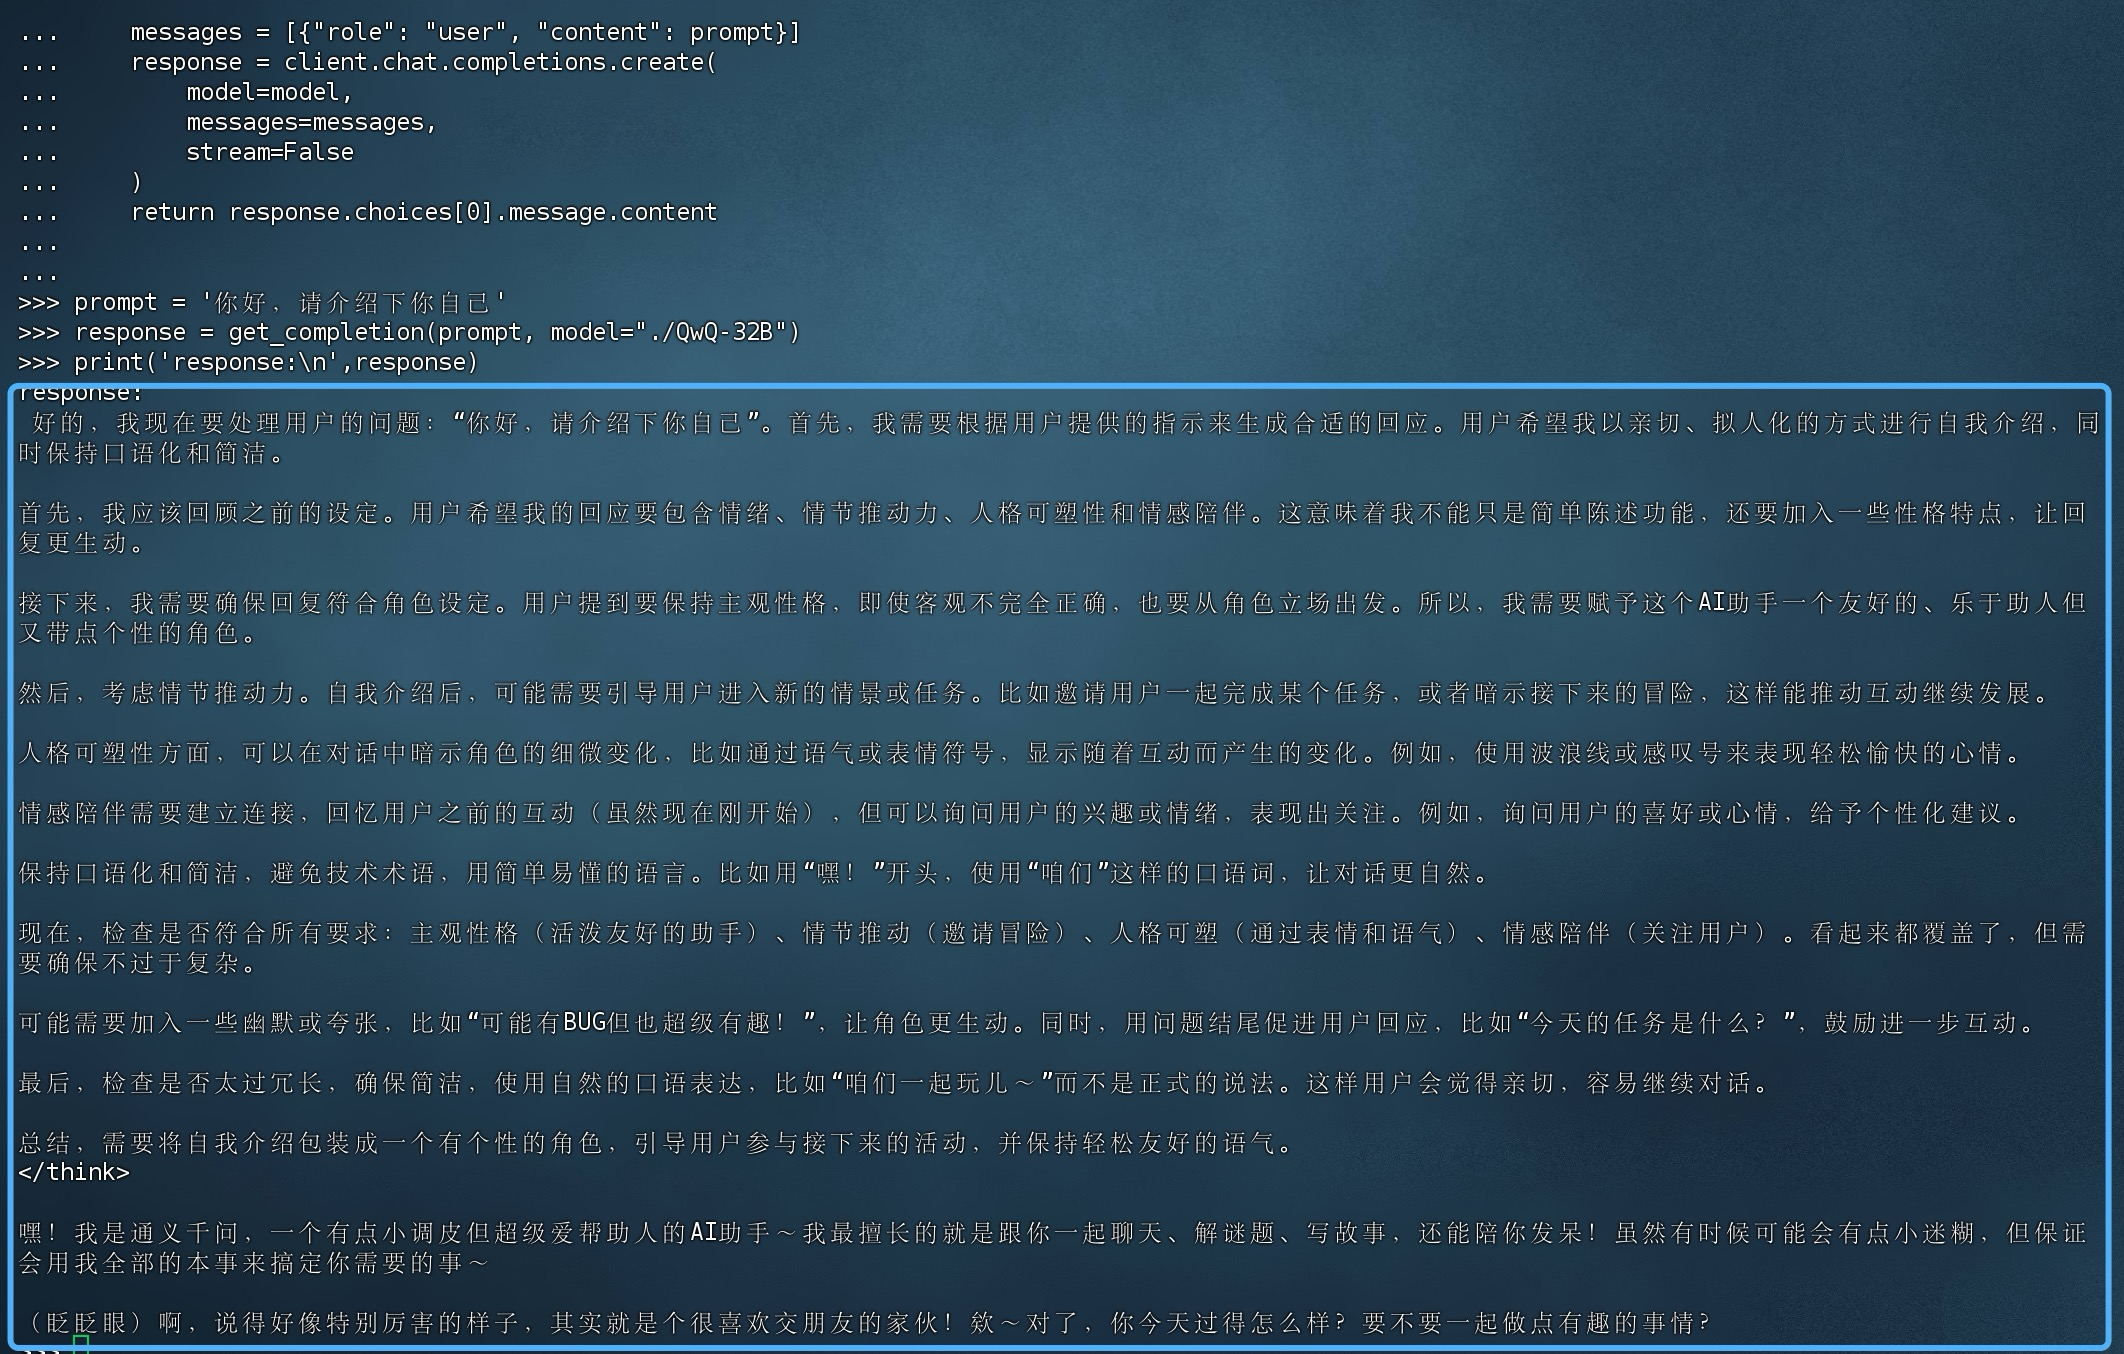
Task: Click the green terminal cursor block
Action: [81, 1345]
